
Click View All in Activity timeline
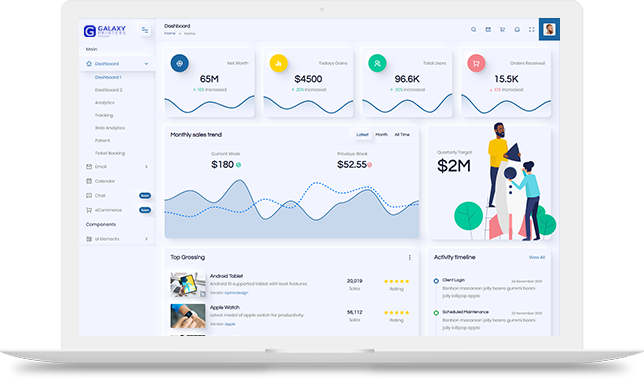(x=537, y=258)
